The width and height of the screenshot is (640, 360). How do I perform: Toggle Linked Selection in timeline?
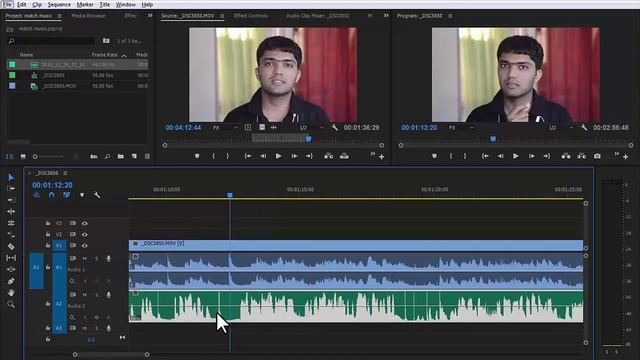pyautogui.click(x=67, y=195)
